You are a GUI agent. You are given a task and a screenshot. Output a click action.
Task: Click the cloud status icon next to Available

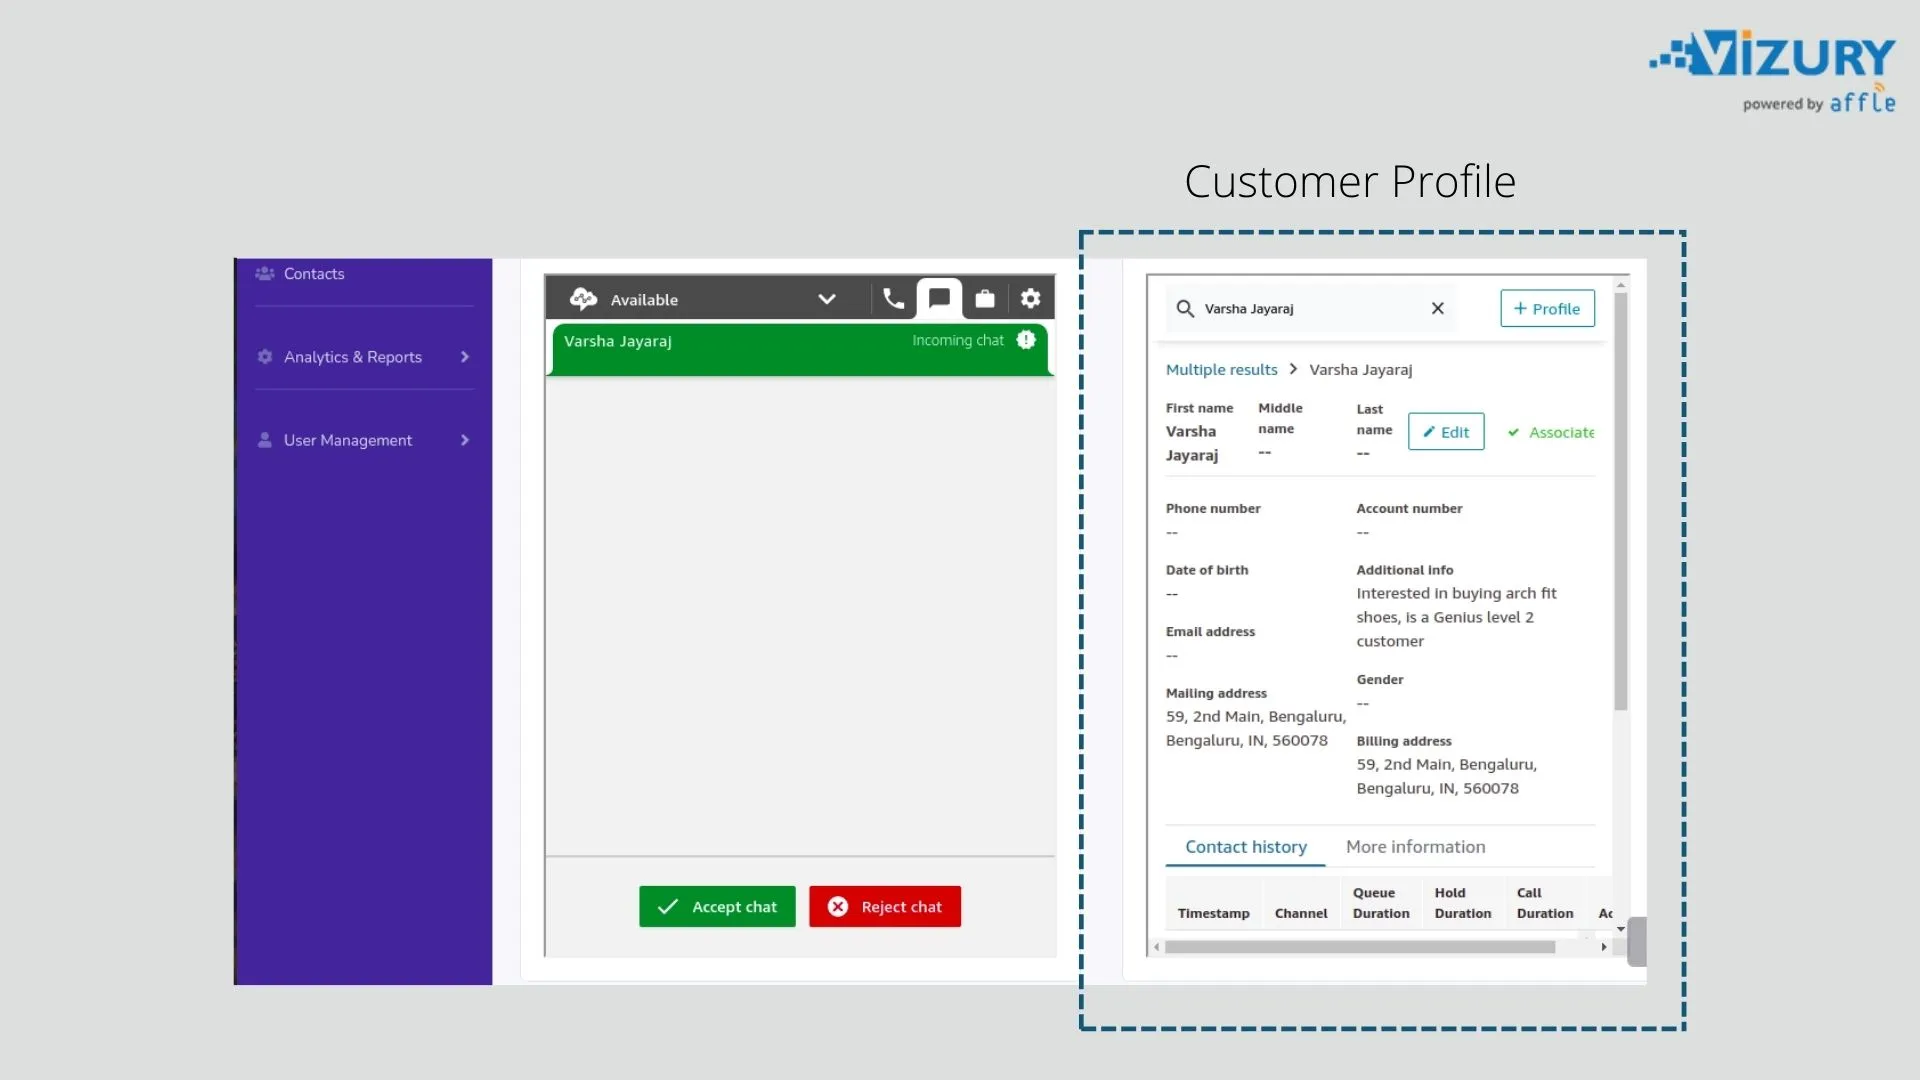point(583,299)
